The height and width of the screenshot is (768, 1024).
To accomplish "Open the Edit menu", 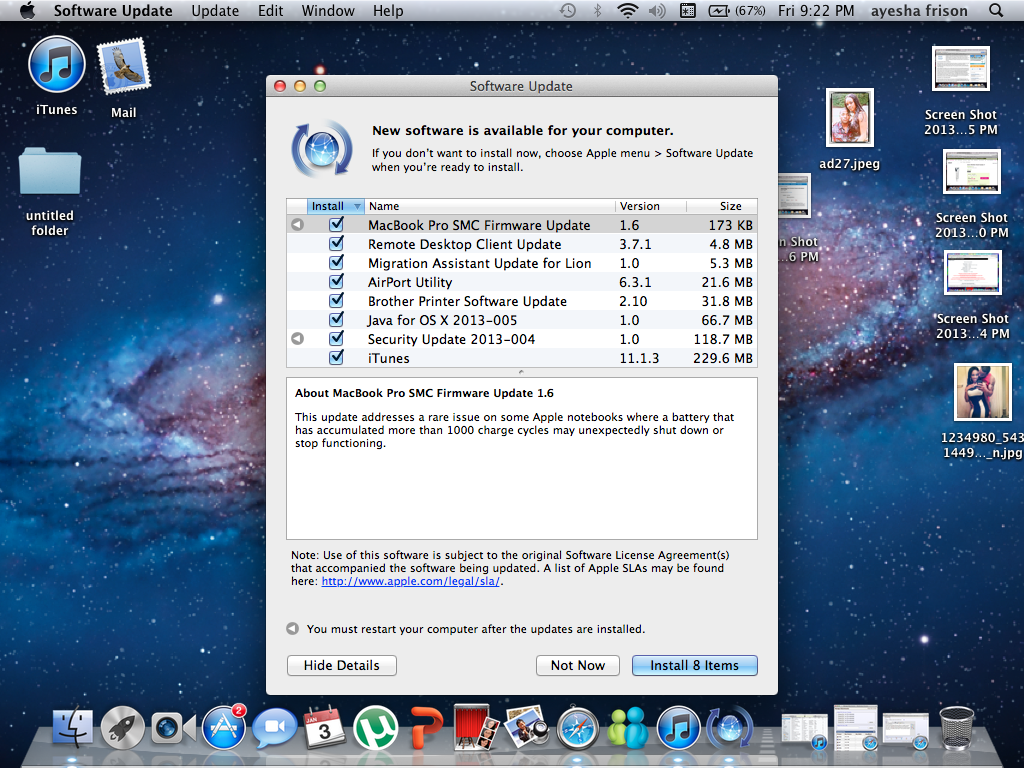I will pyautogui.click(x=270, y=10).
